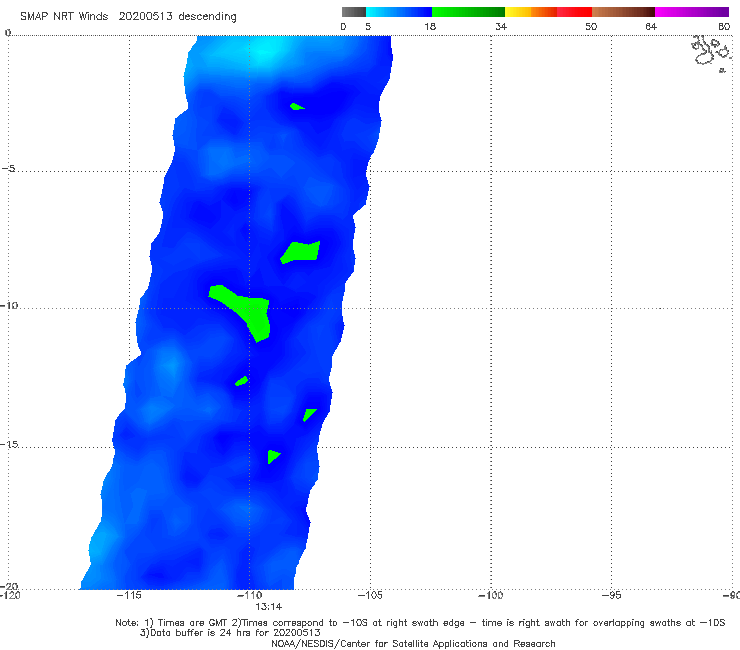
Task: Click the longitude label "-95"
Action: [x=611, y=595]
